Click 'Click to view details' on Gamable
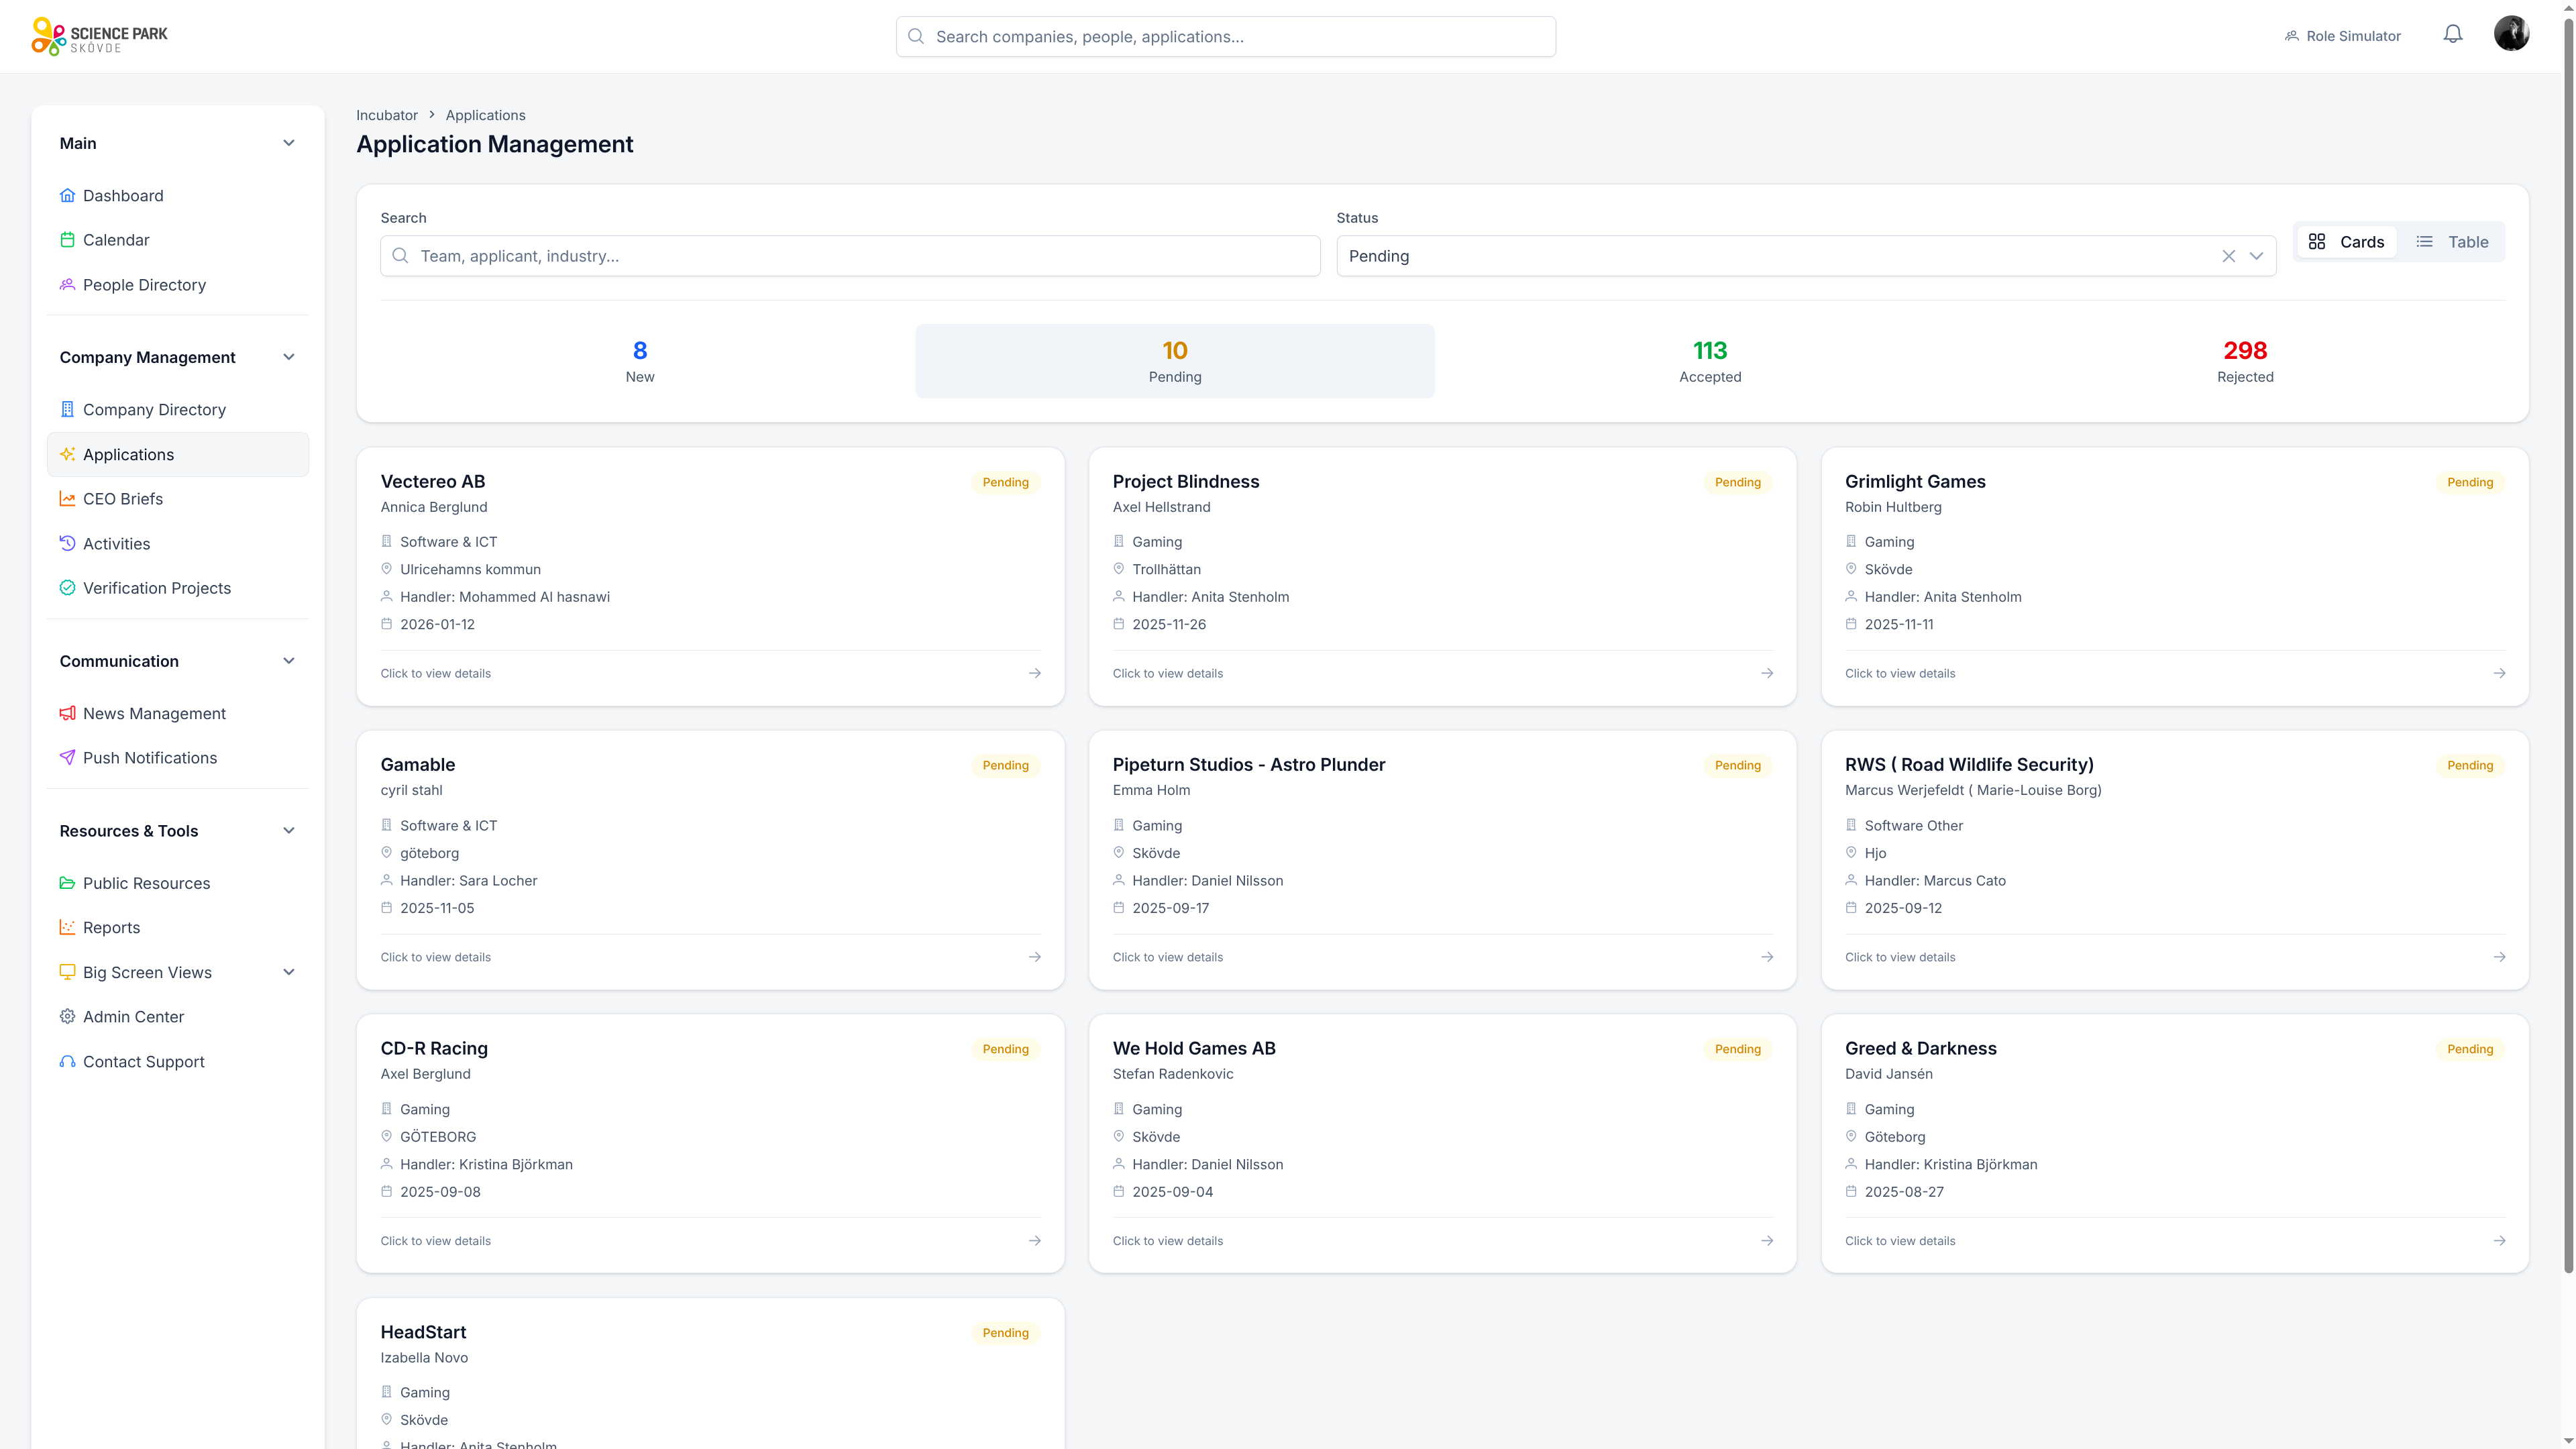 [435, 957]
